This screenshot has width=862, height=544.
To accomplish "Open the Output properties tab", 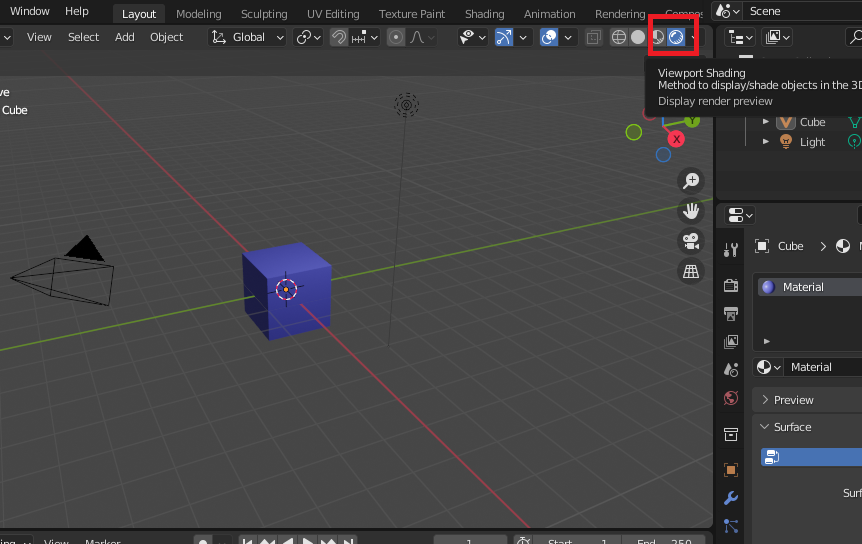I will coord(731,314).
